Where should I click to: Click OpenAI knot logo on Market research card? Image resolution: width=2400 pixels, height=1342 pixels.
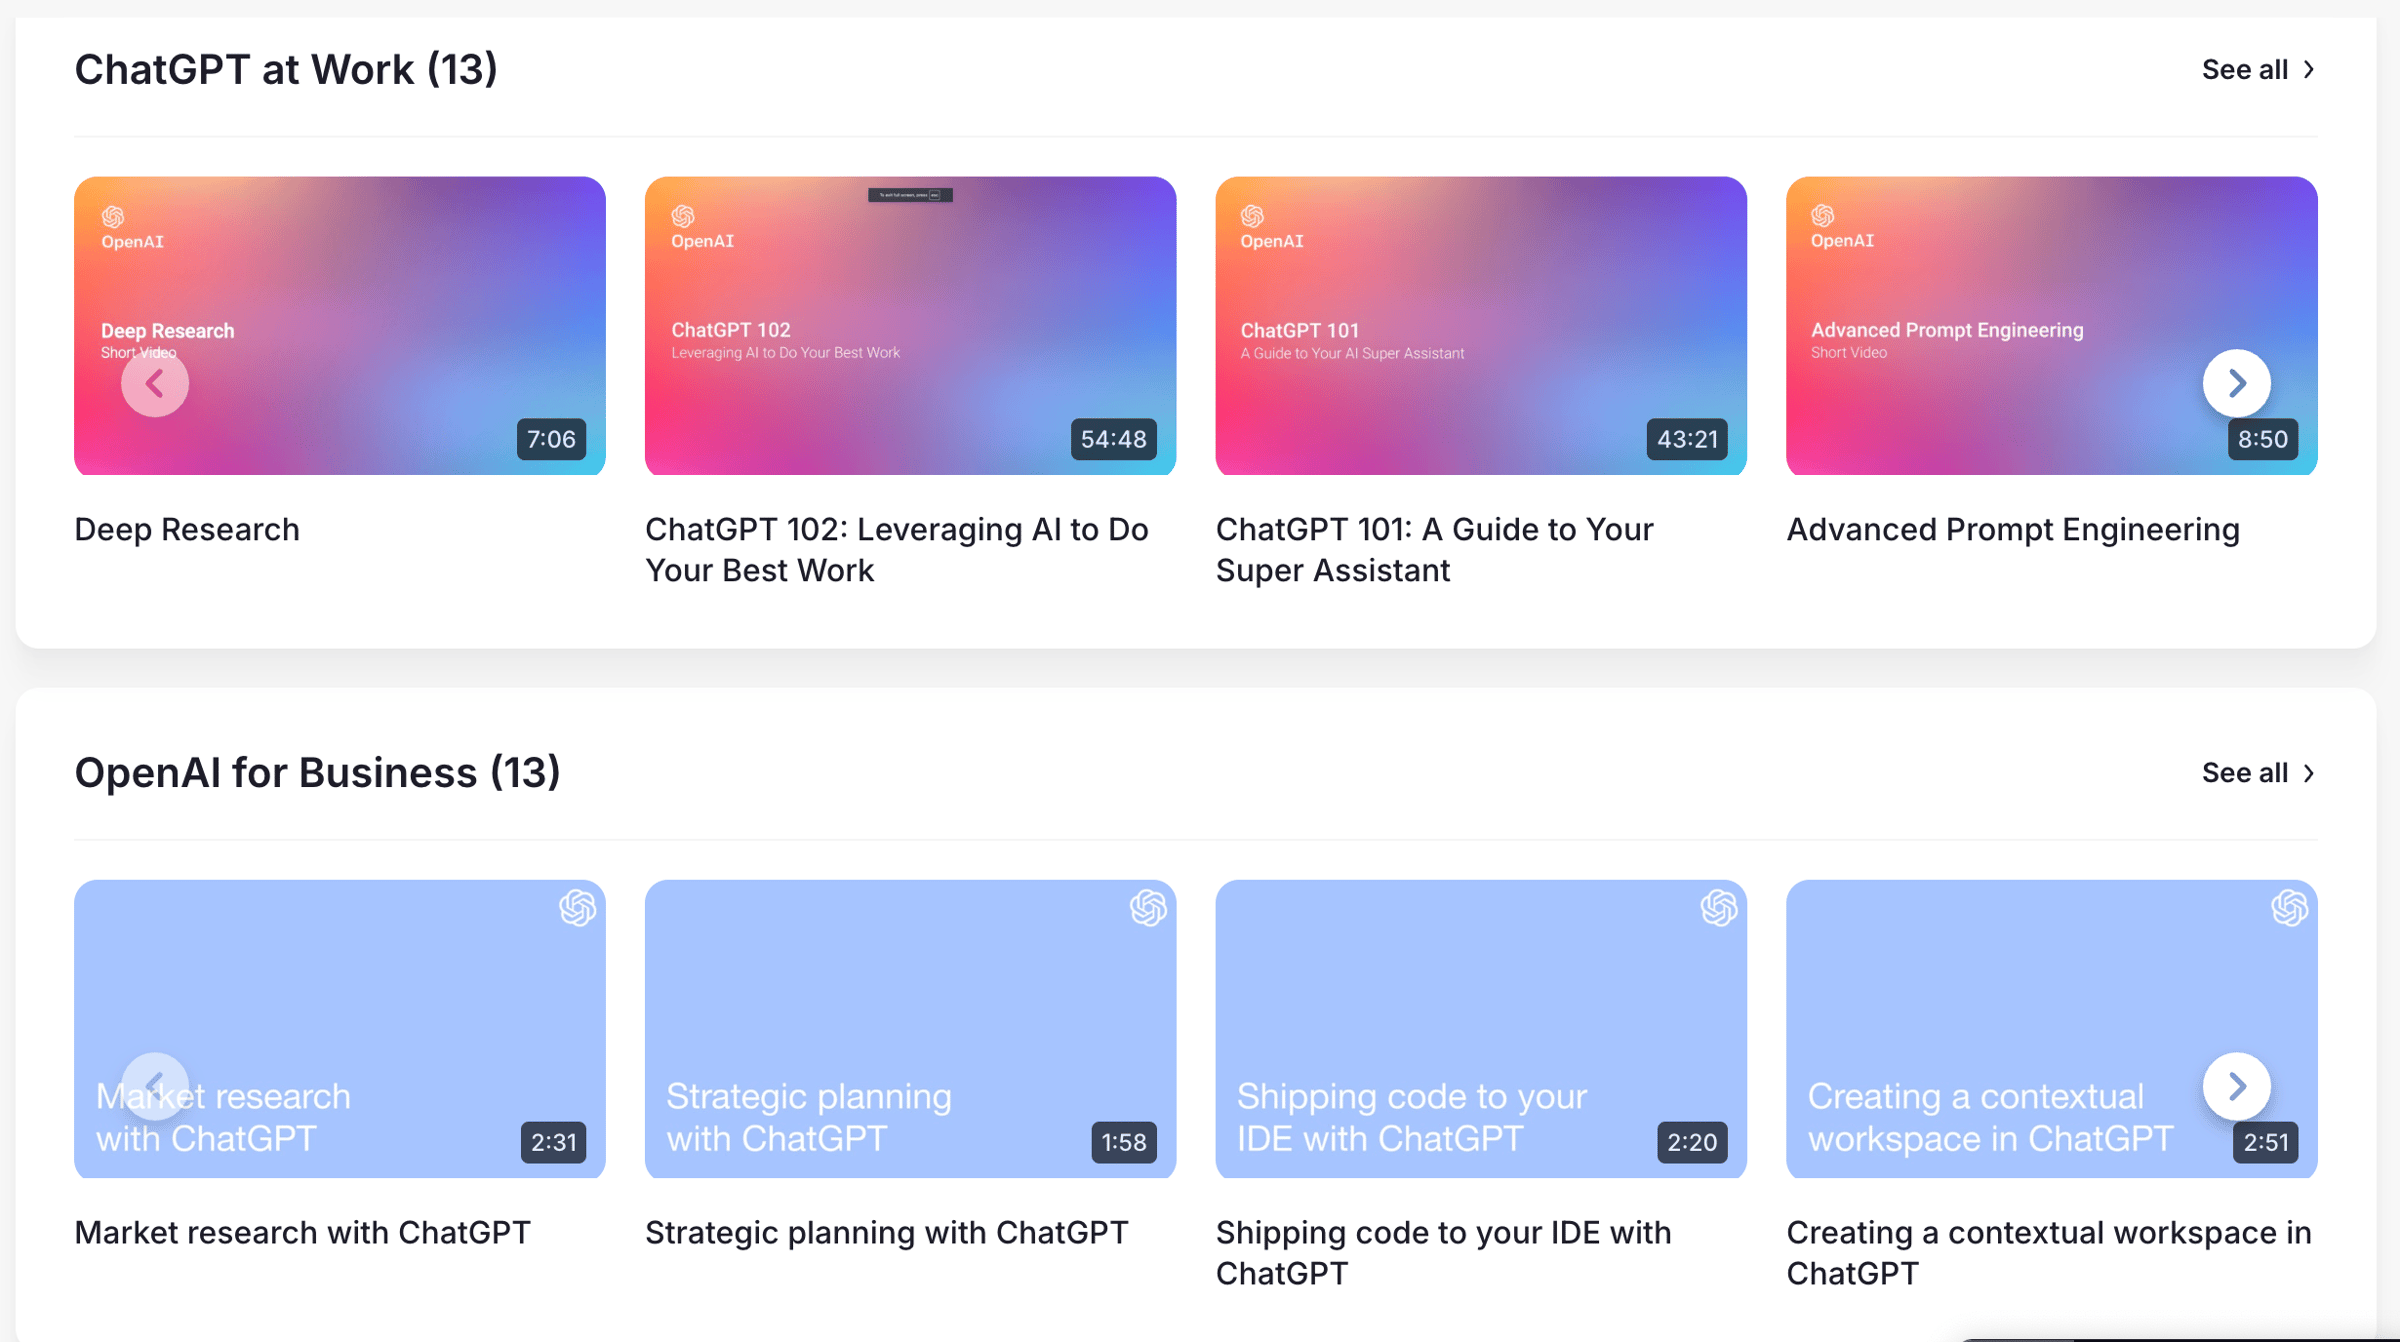point(577,908)
